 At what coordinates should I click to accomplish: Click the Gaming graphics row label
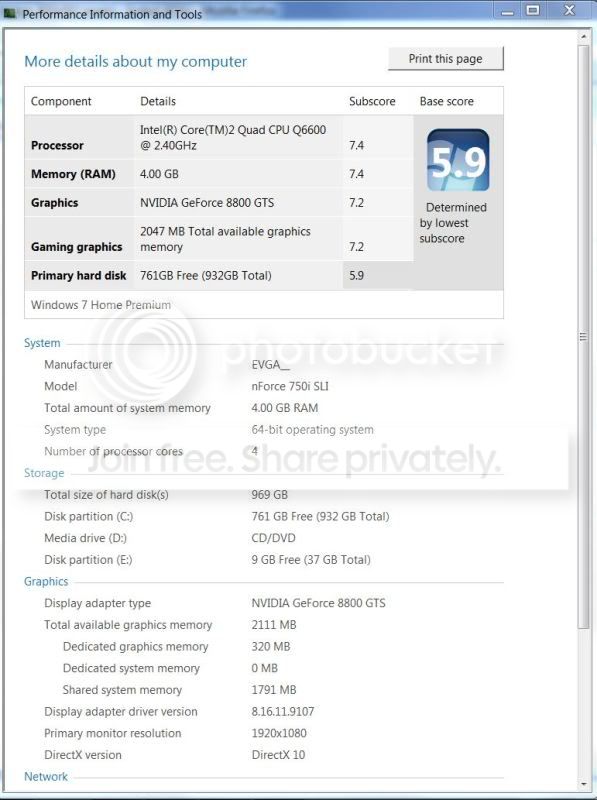pyautogui.click(x=77, y=247)
